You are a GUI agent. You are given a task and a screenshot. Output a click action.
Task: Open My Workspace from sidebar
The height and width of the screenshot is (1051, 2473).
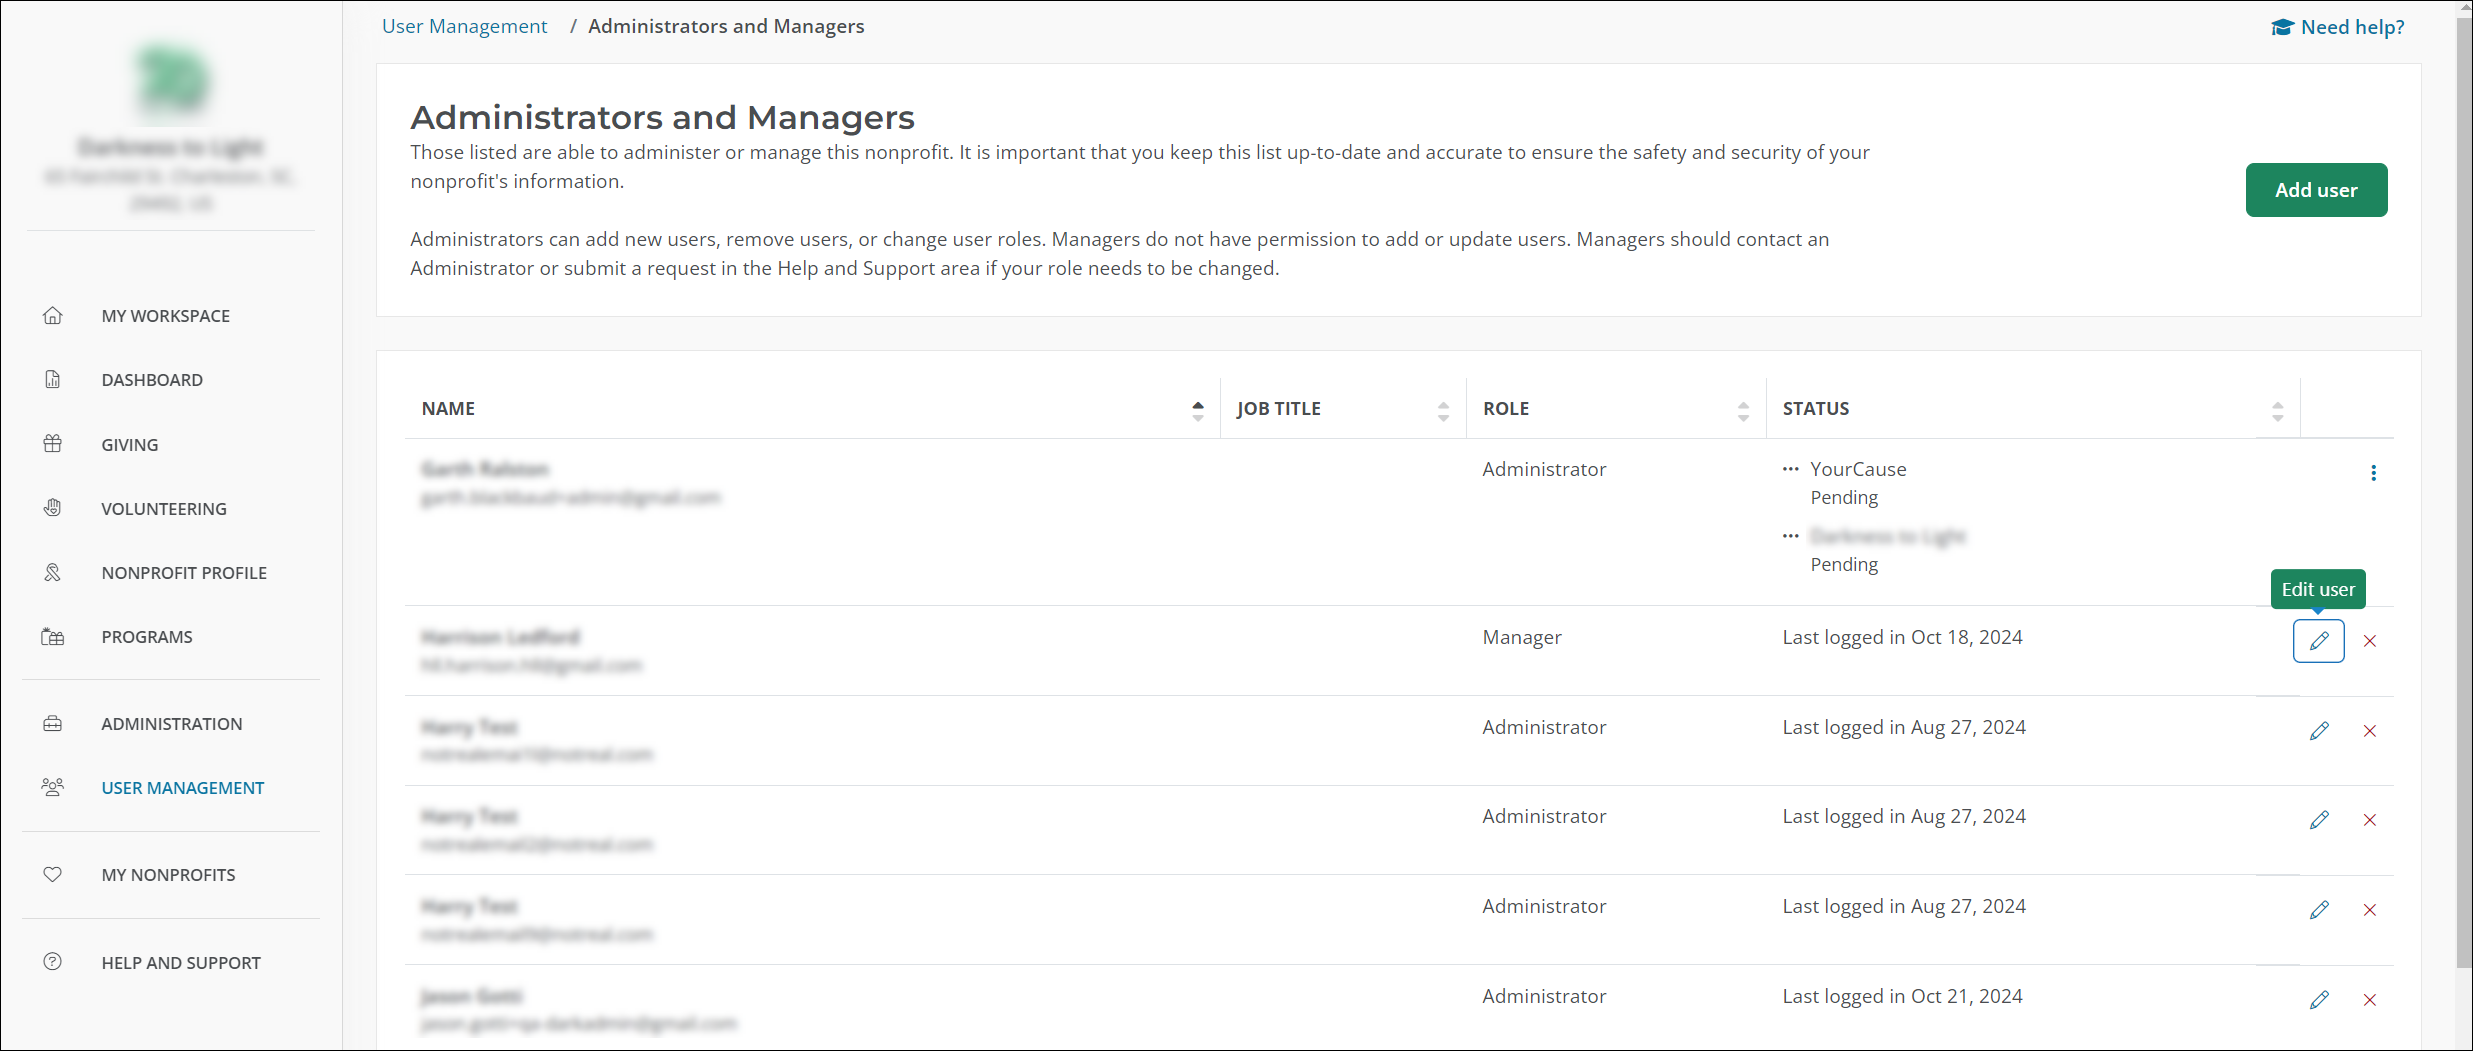[165, 316]
